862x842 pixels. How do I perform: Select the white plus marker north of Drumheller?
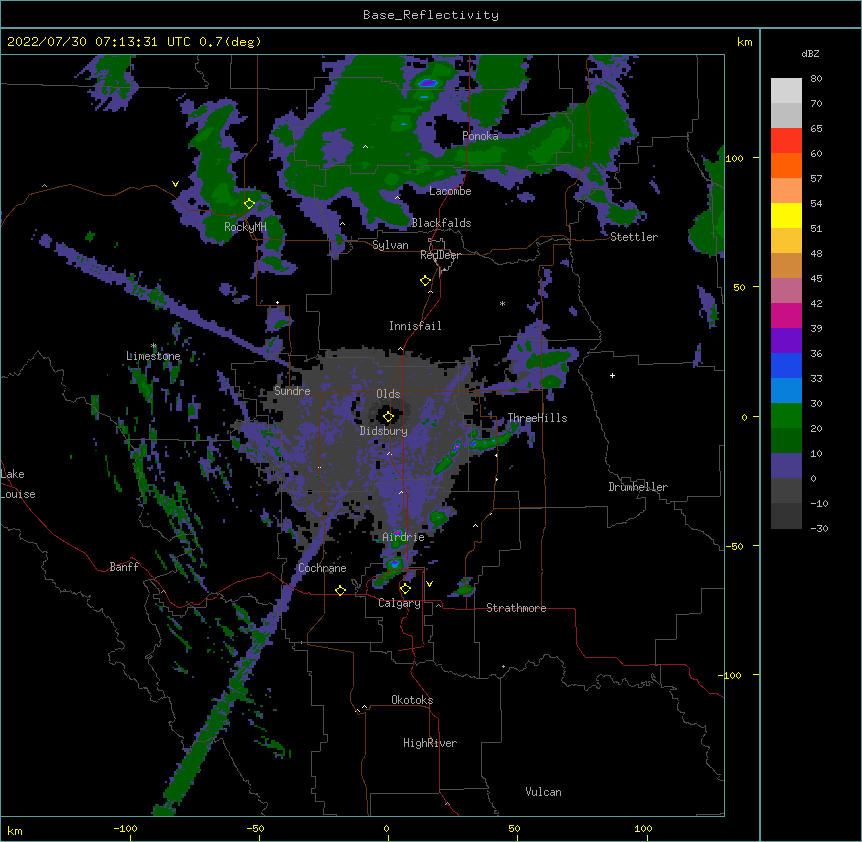[612, 375]
